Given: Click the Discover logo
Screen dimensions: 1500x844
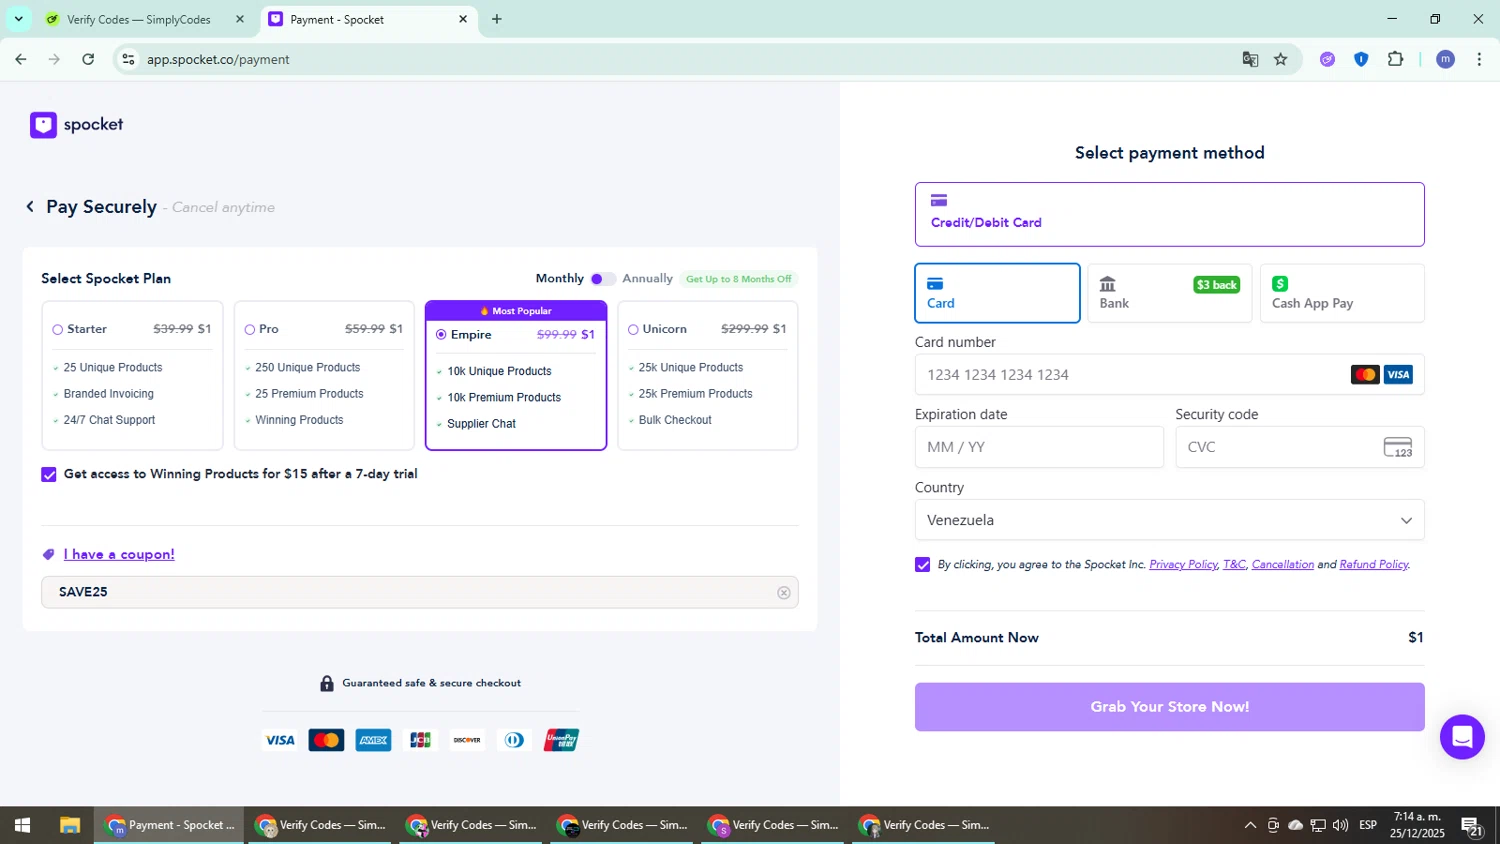Looking at the screenshot, I should (467, 740).
